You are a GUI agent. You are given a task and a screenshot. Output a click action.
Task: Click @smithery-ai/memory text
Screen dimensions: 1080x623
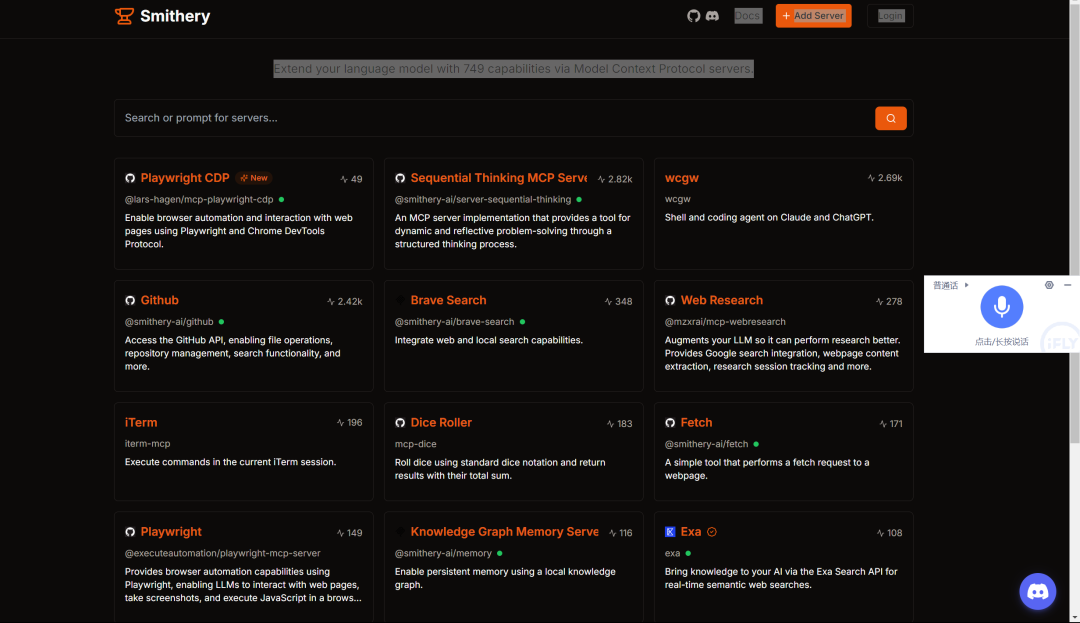443,553
